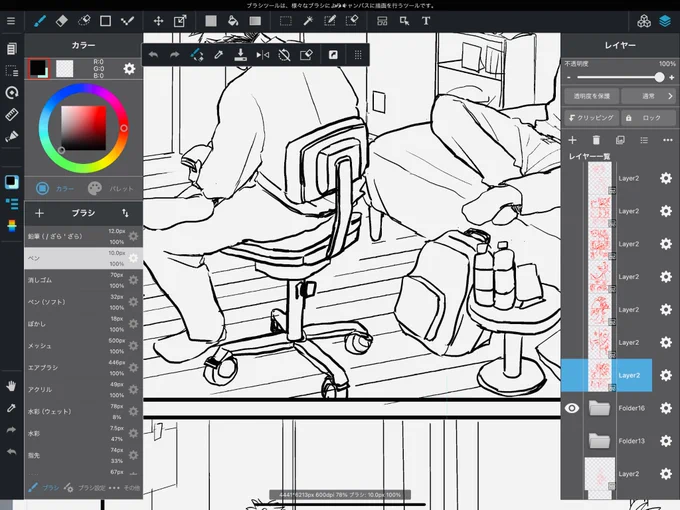Viewport: 680px width, 510px height.
Task: Select the Brush tool in top toolbar
Action: pos(40,21)
